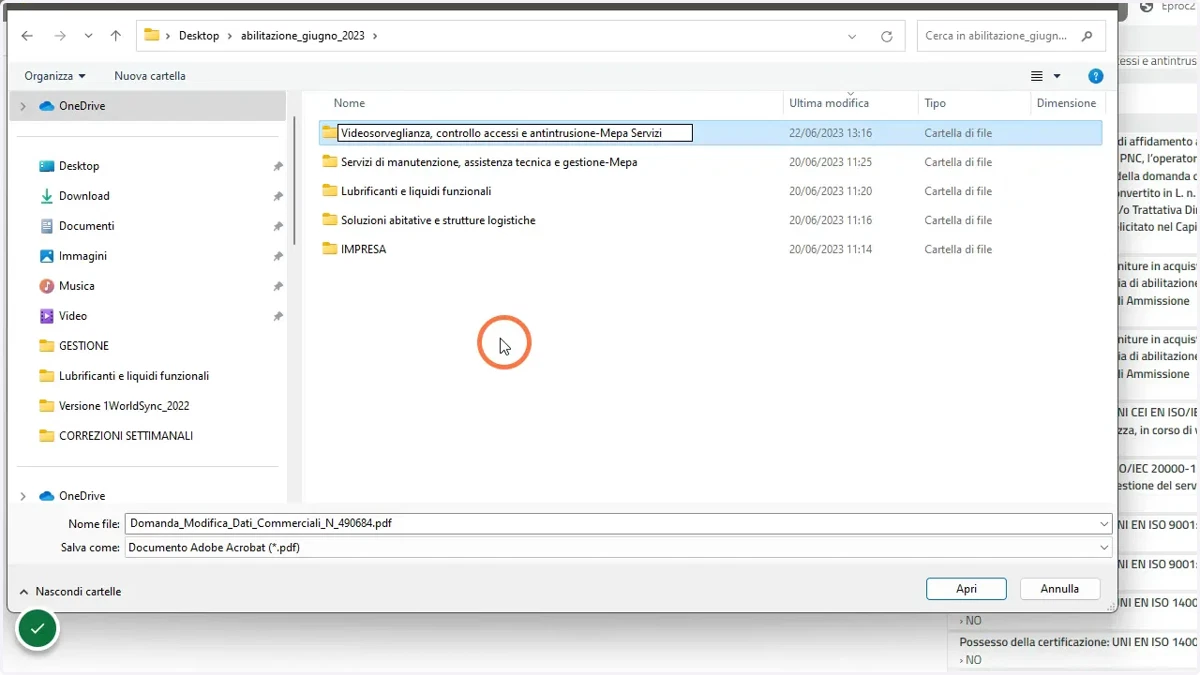Open the Video sidebar folder
Image resolution: width=1200 pixels, height=675 pixels.
[x=72, y=316]
